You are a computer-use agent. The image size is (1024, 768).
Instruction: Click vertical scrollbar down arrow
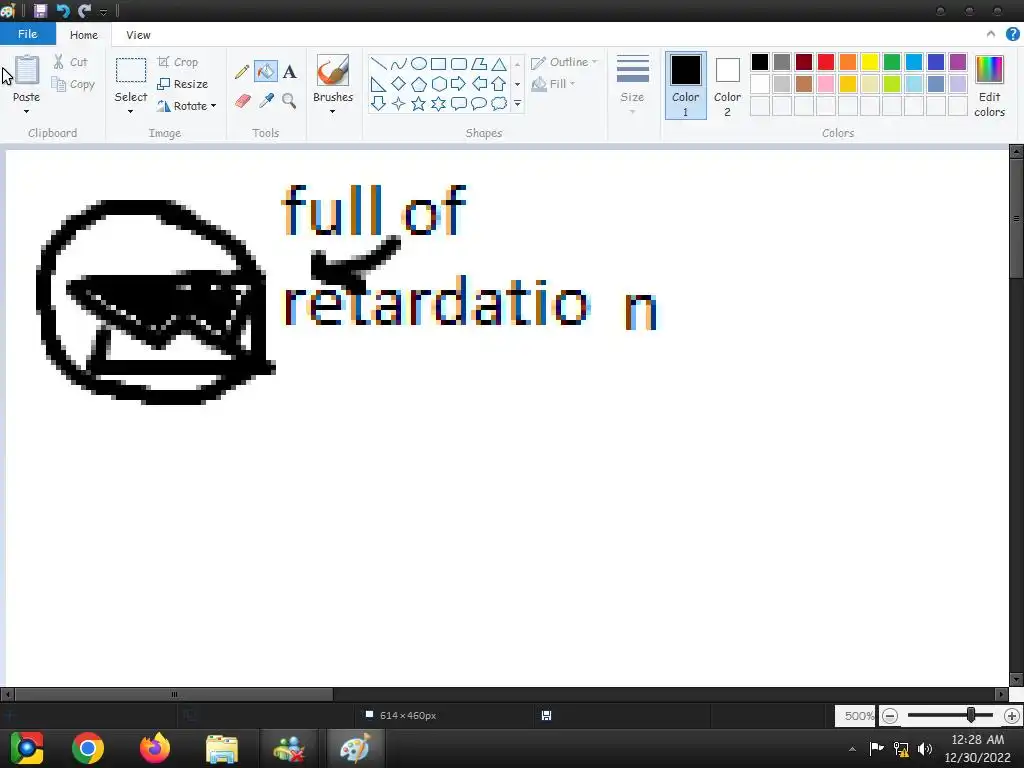coord(1016,679)
